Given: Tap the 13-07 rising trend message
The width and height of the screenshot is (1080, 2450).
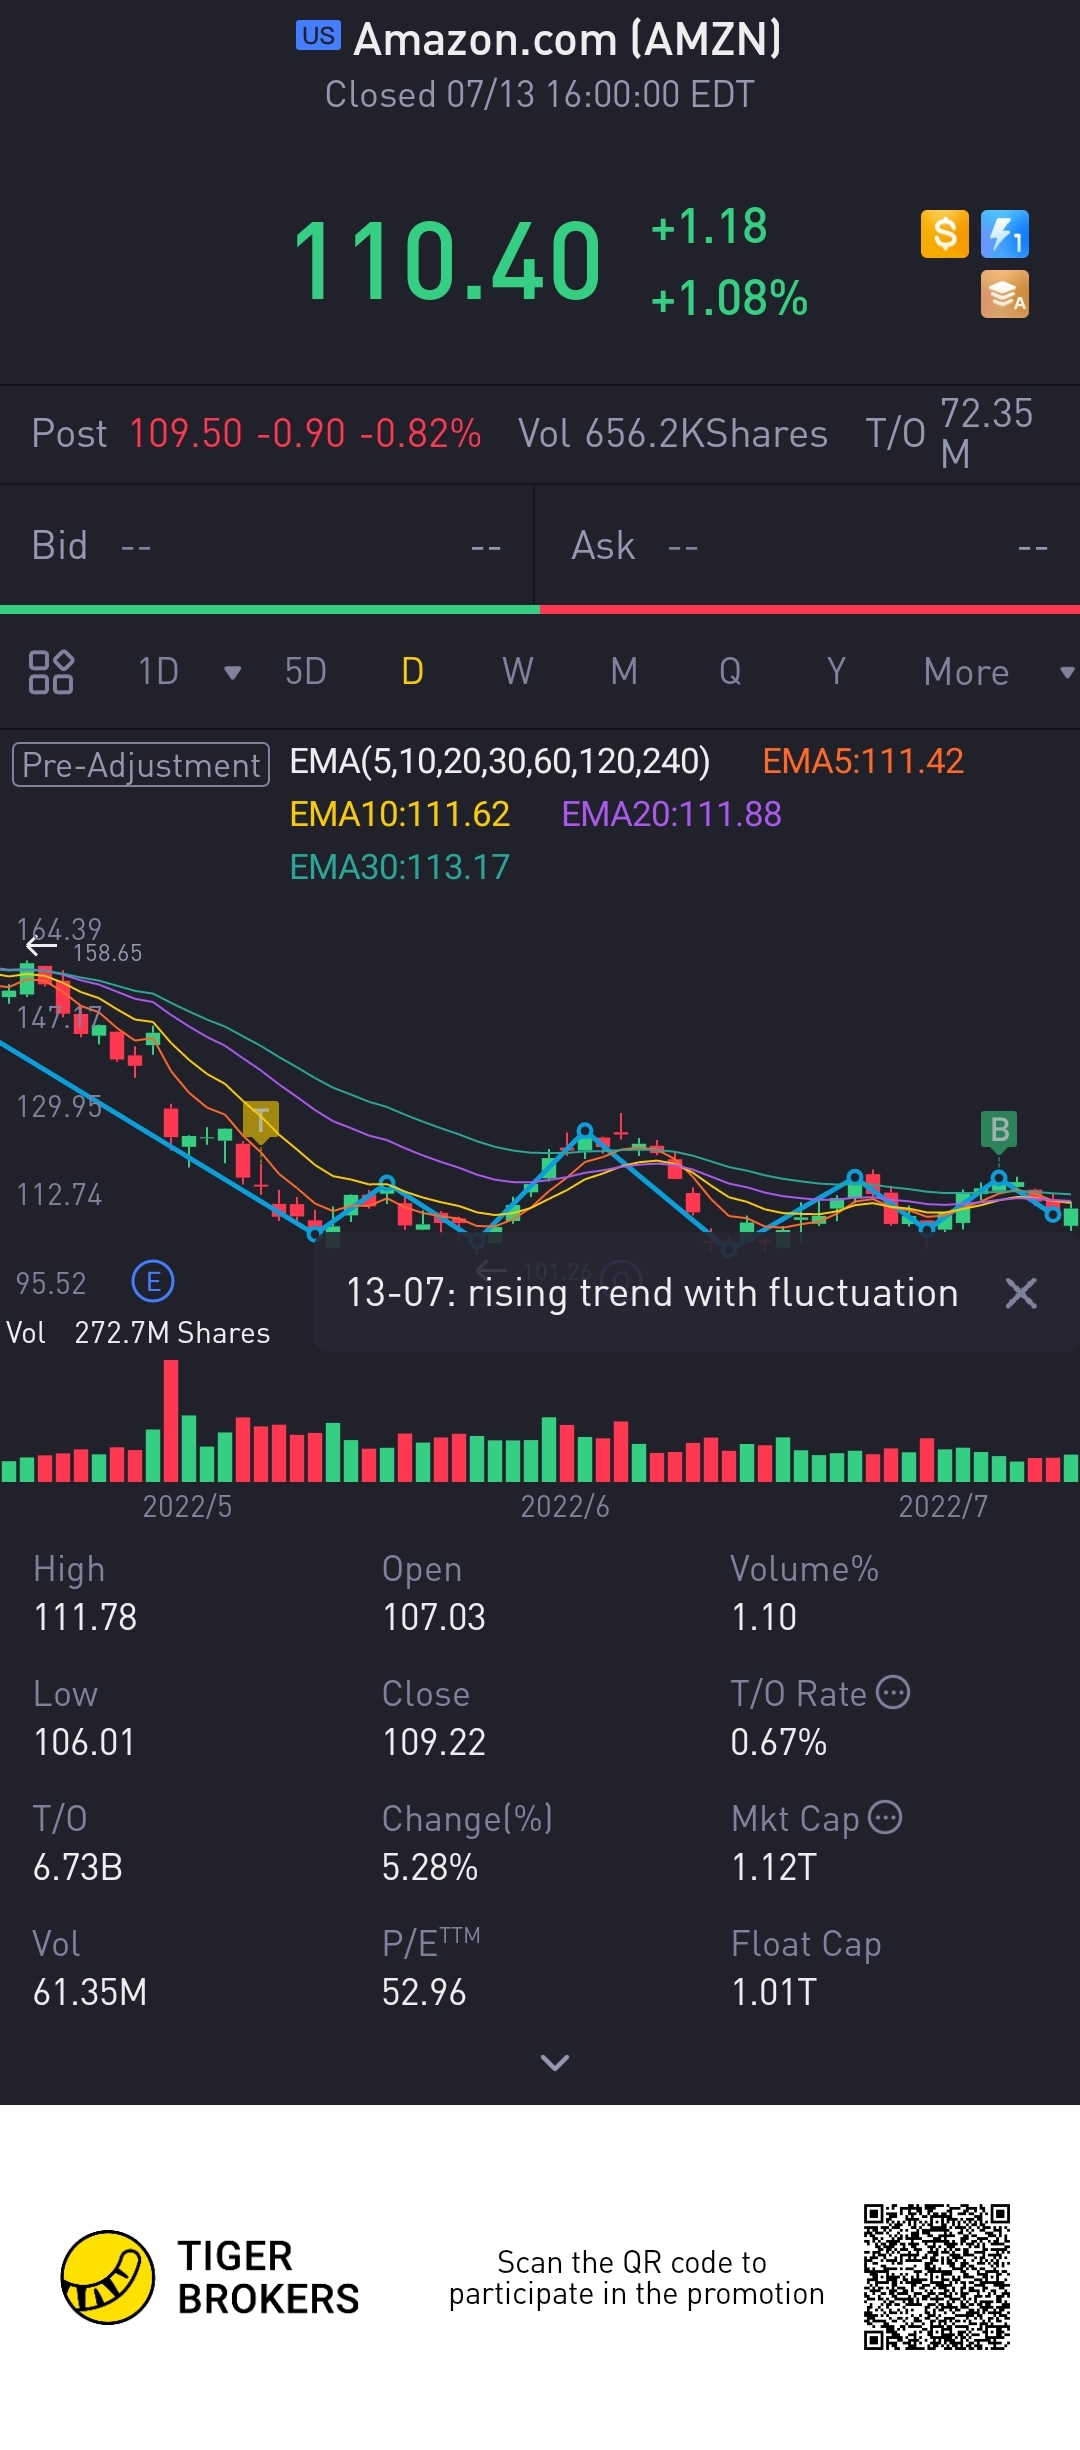Looking at the screenshot, I should [x=652, y=1293].
